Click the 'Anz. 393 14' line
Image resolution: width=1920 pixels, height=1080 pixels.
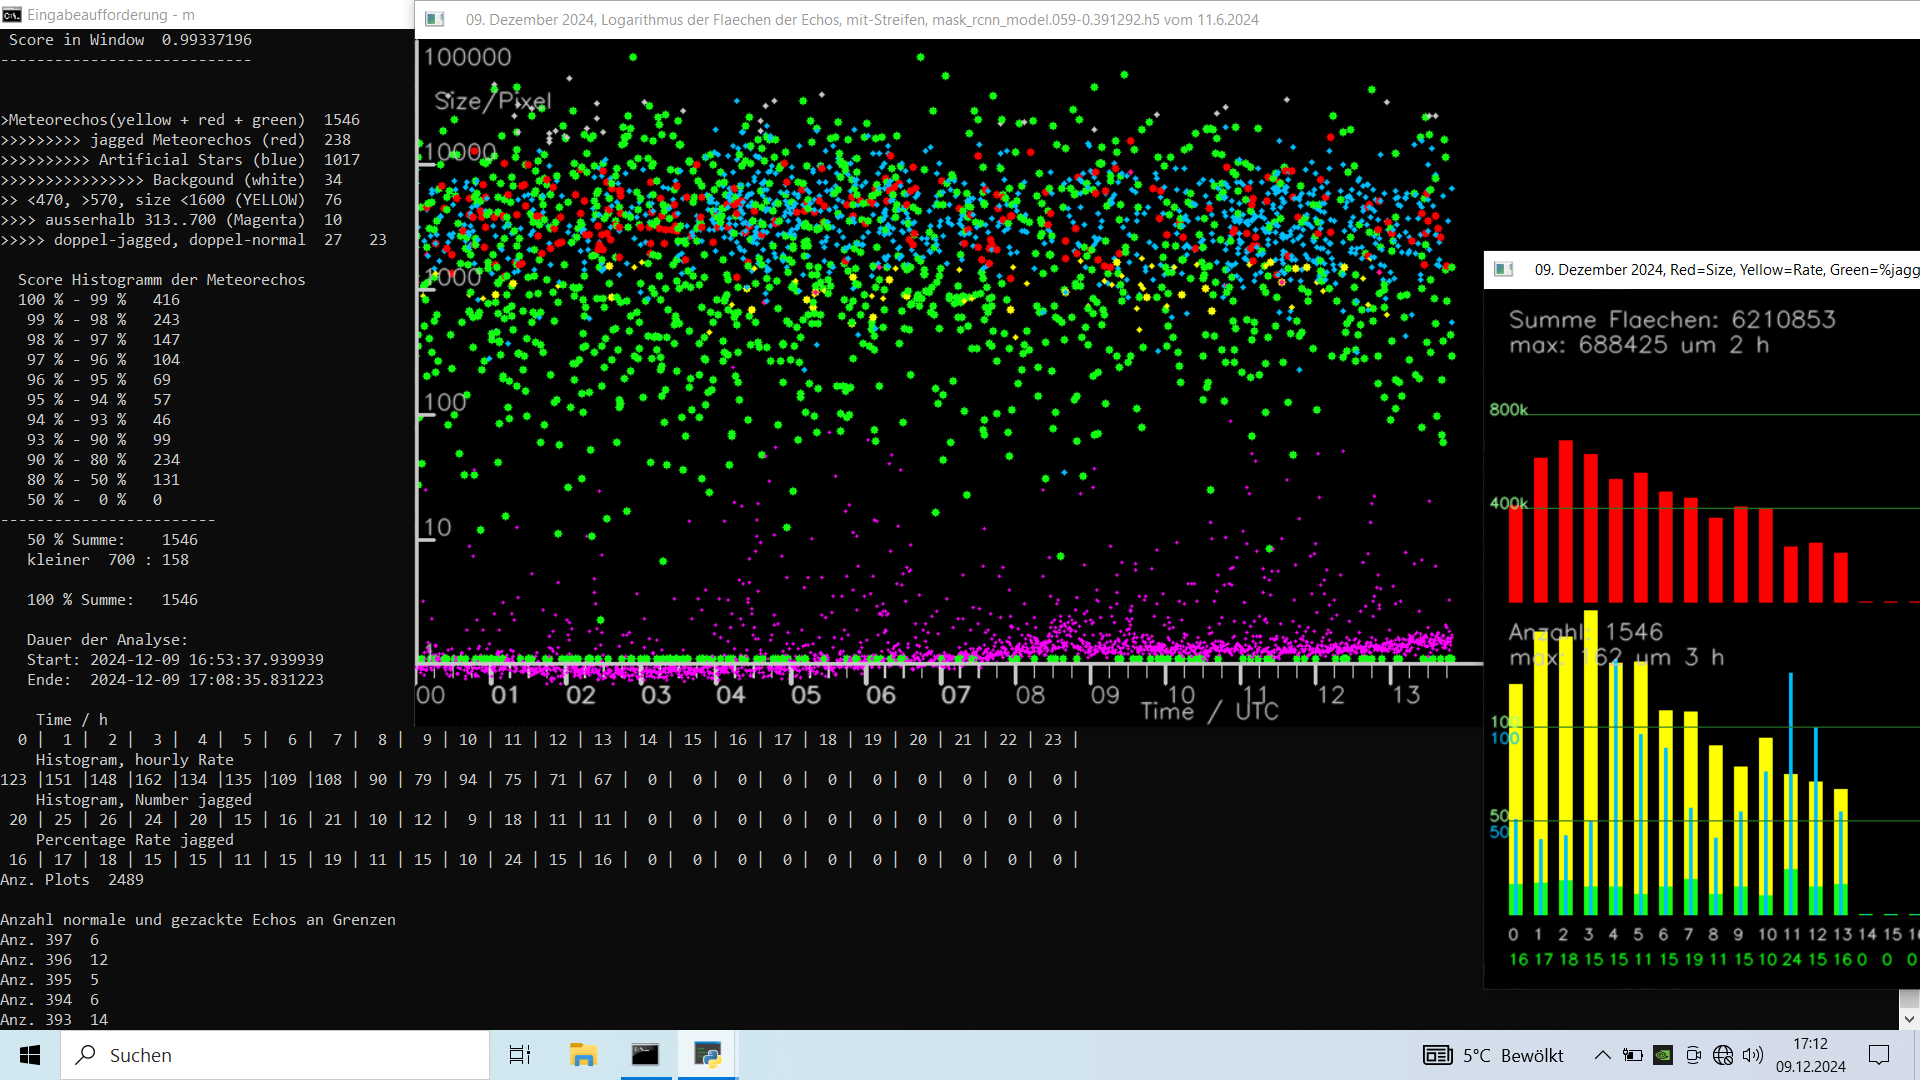[x=54, y=1020]
